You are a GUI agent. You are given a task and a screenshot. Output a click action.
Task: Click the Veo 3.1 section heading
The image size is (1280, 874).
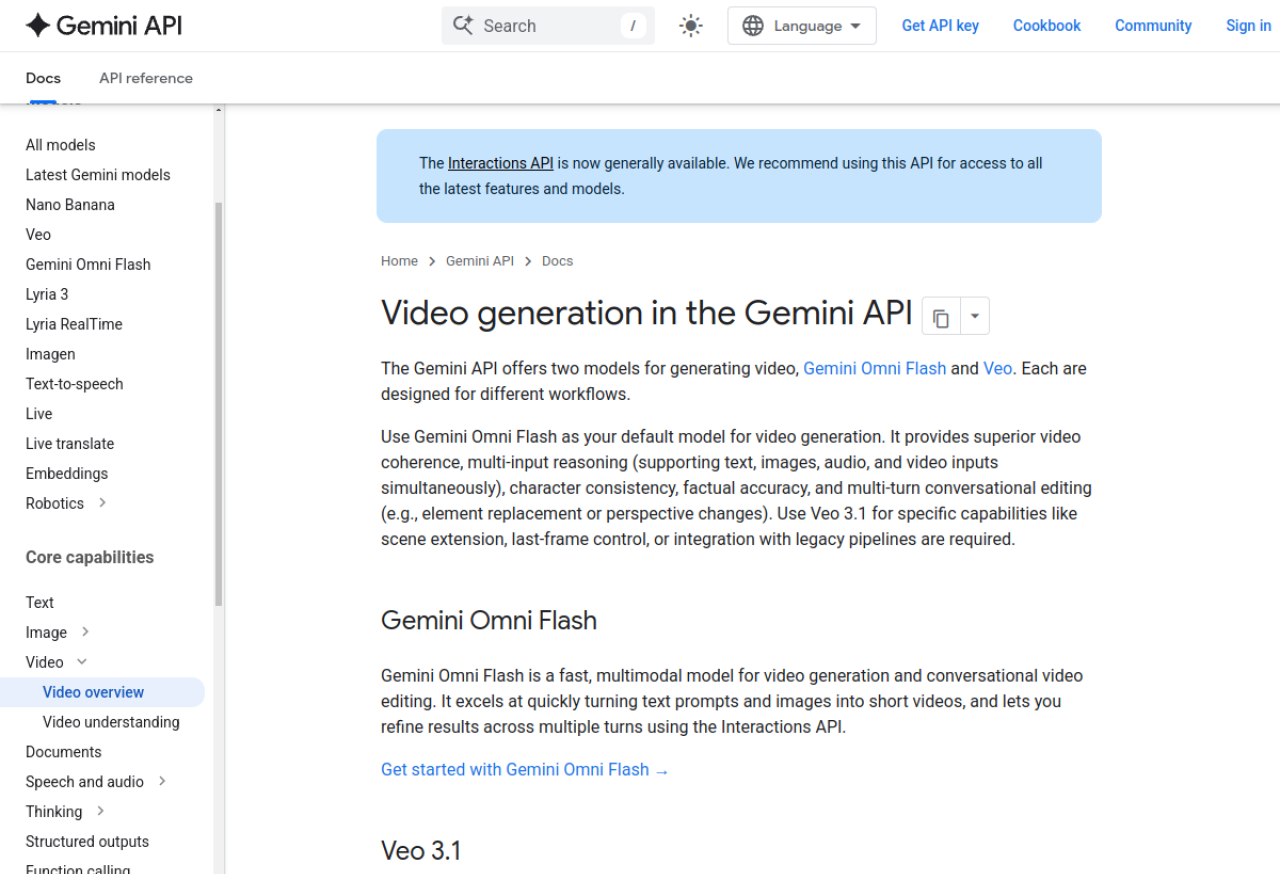pos(421,851)
